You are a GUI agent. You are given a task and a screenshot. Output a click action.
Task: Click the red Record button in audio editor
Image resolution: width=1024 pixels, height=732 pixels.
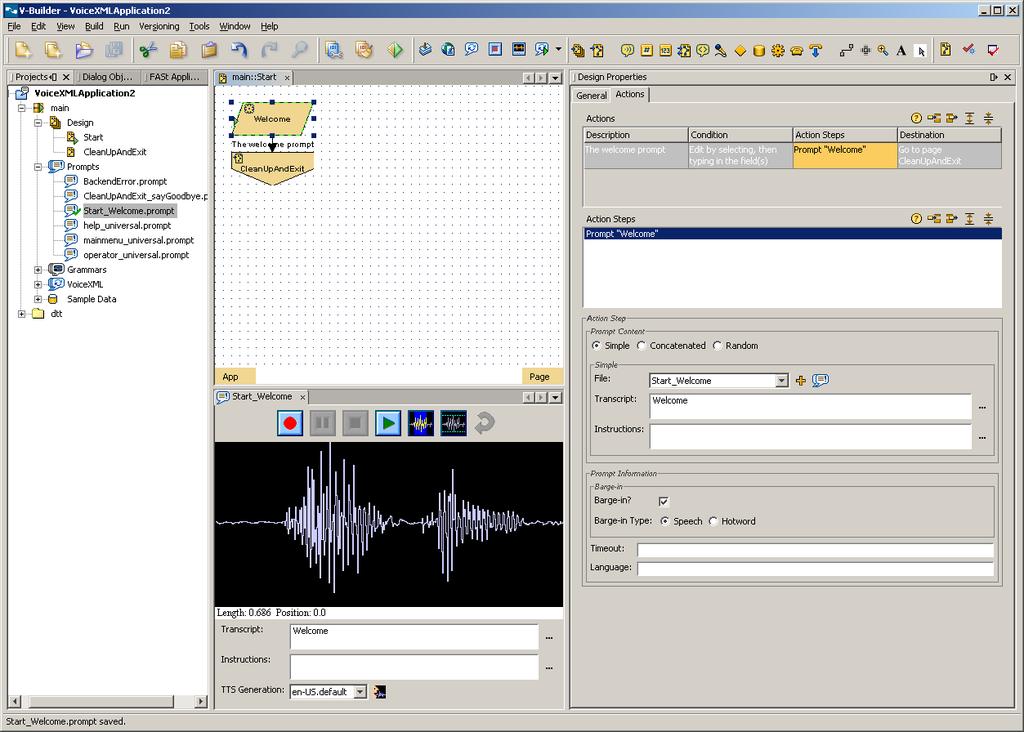click(290, 423)
